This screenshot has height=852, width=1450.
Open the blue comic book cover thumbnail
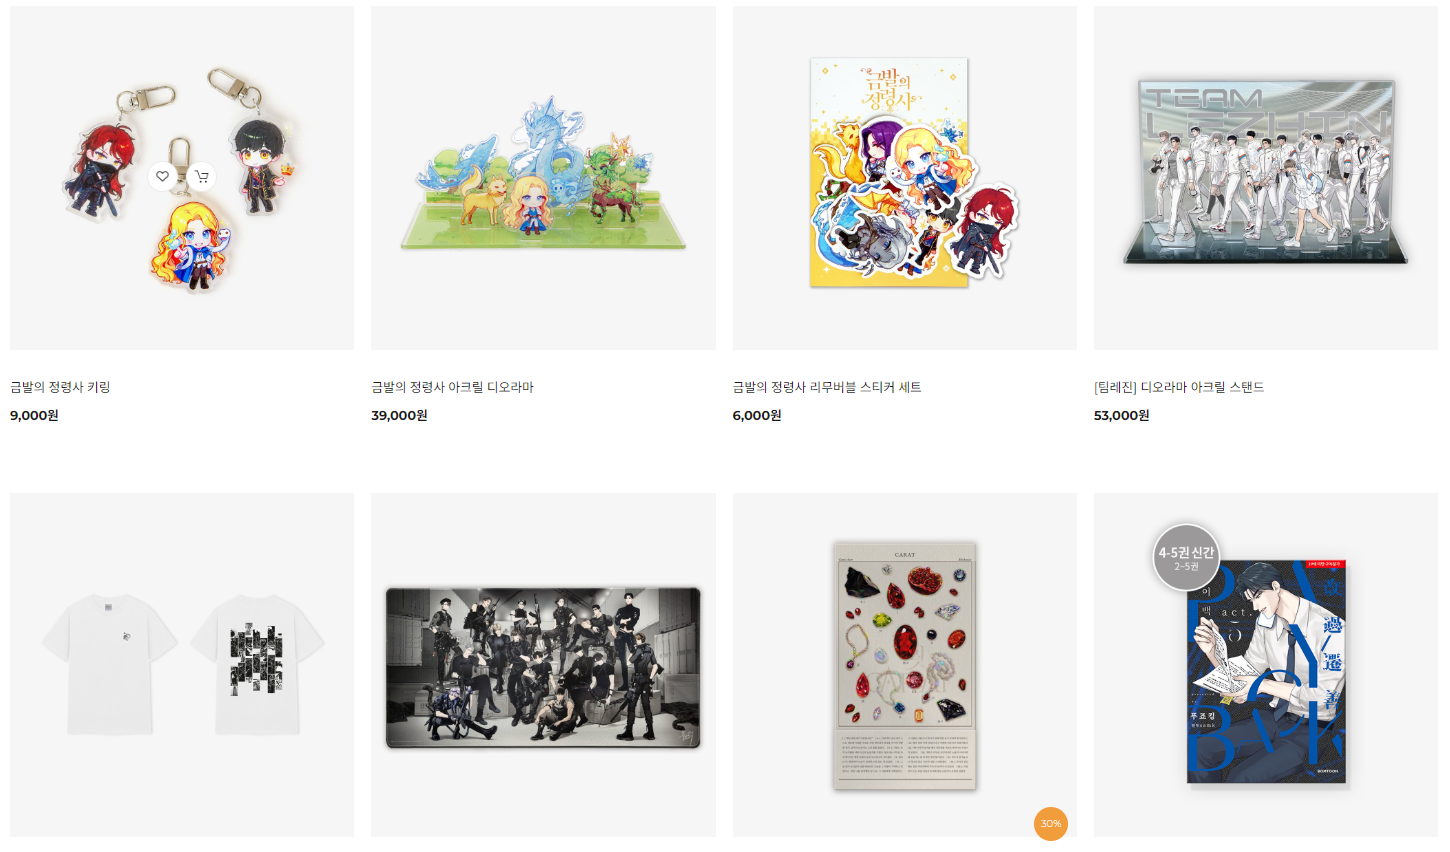[1266, 665]
